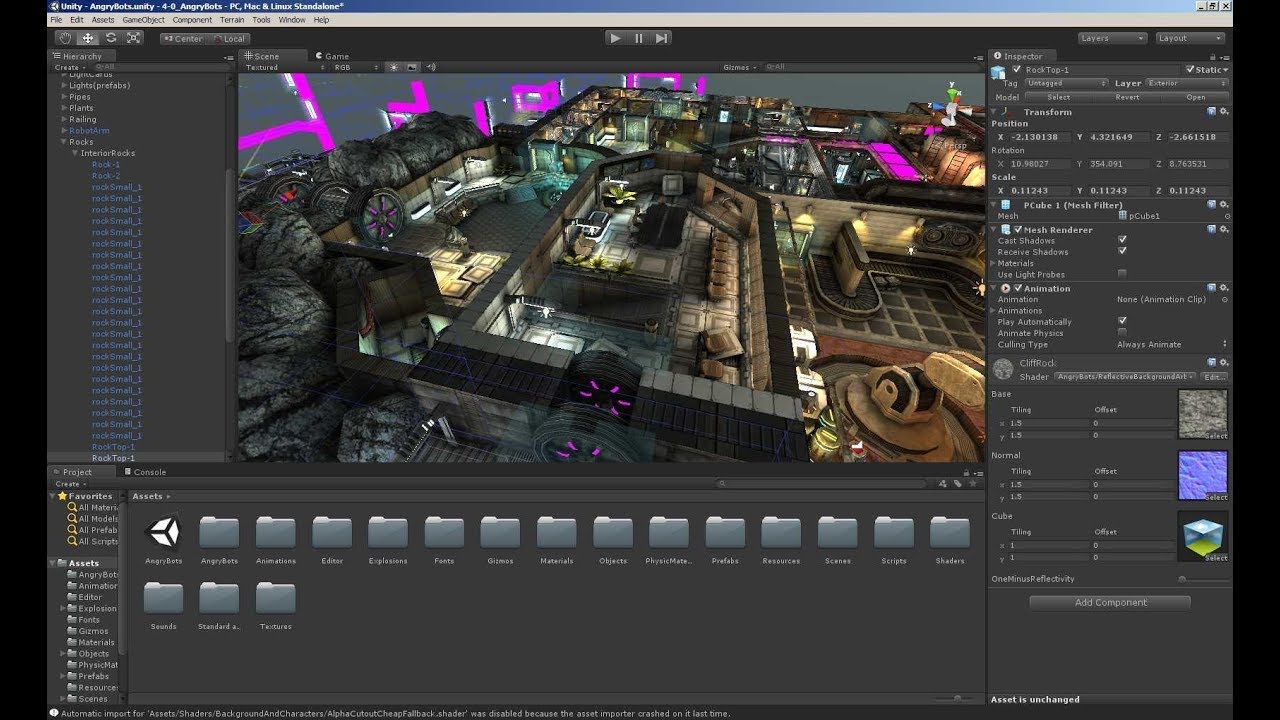The width and height of the screenshot is (1280, 720).
Task: Select the Scale tool in the toolbar
Action: 134,38
